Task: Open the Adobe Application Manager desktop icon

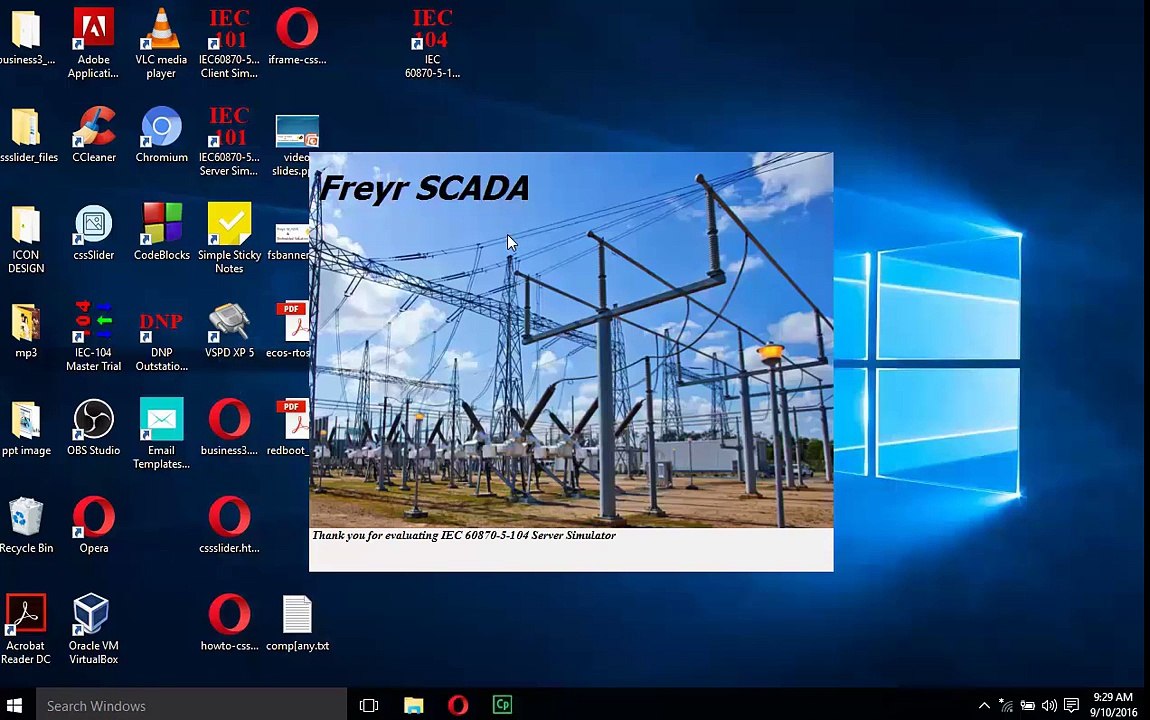Action: (93, 43)
